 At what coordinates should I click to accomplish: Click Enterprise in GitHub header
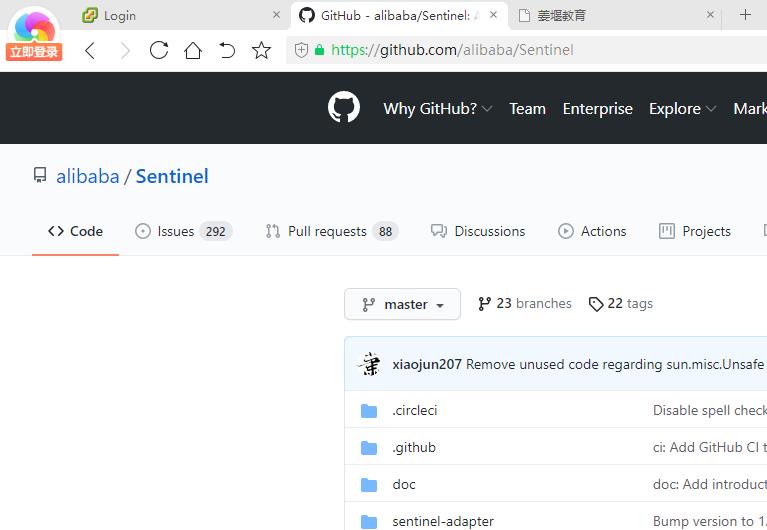[597, 109]
